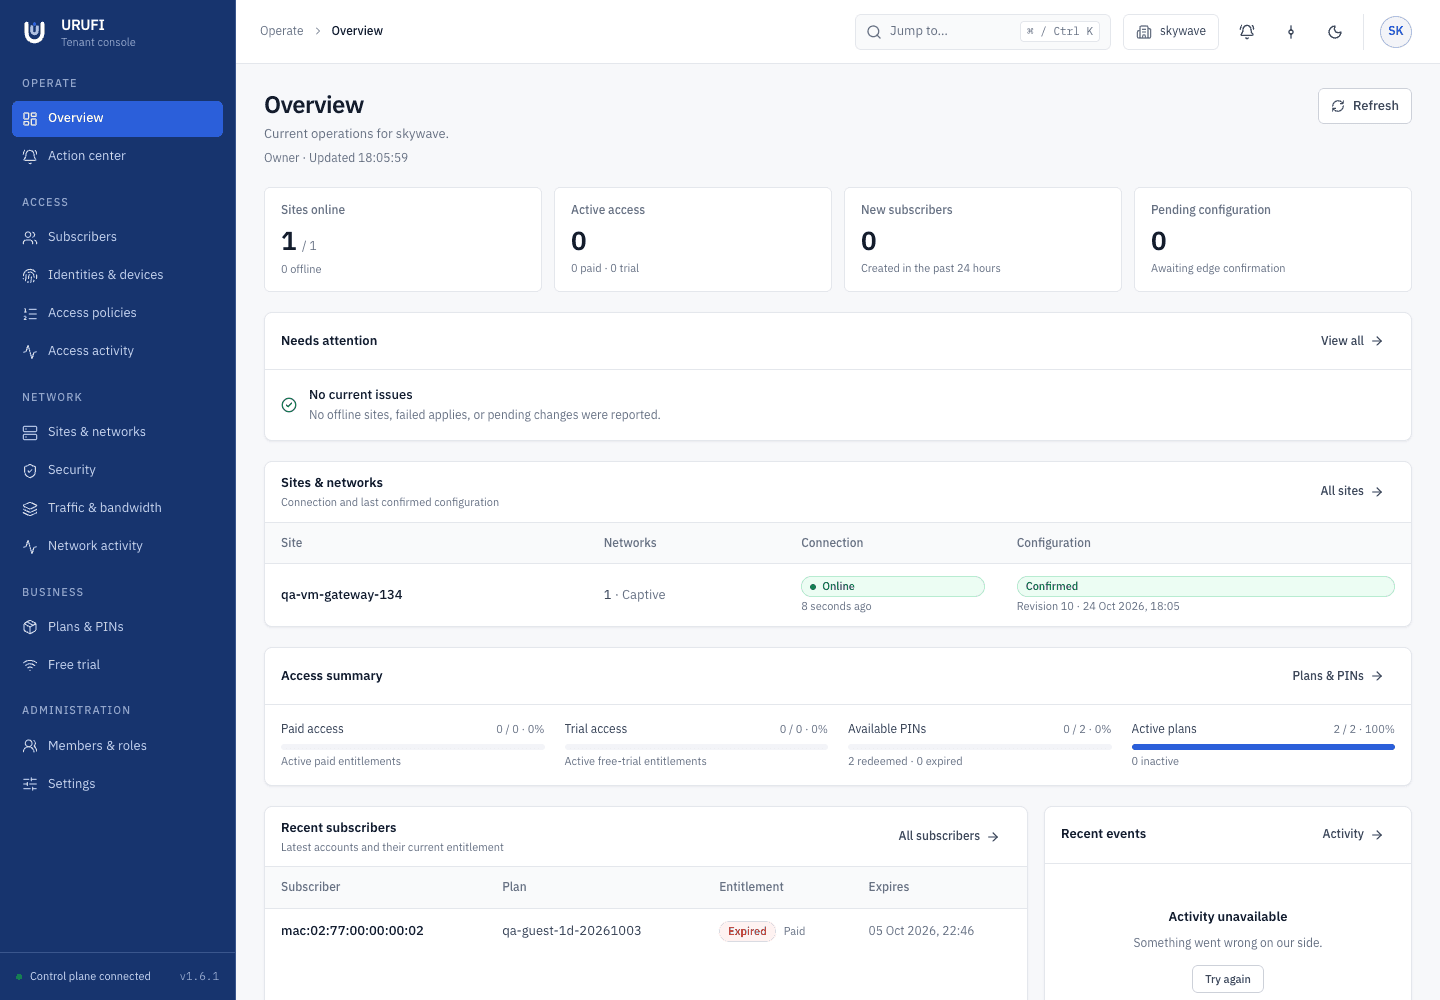Viewport: 1440px width, 1000px height.
Task: Click the Sites & networks server icon
Action: coord(30,433)
